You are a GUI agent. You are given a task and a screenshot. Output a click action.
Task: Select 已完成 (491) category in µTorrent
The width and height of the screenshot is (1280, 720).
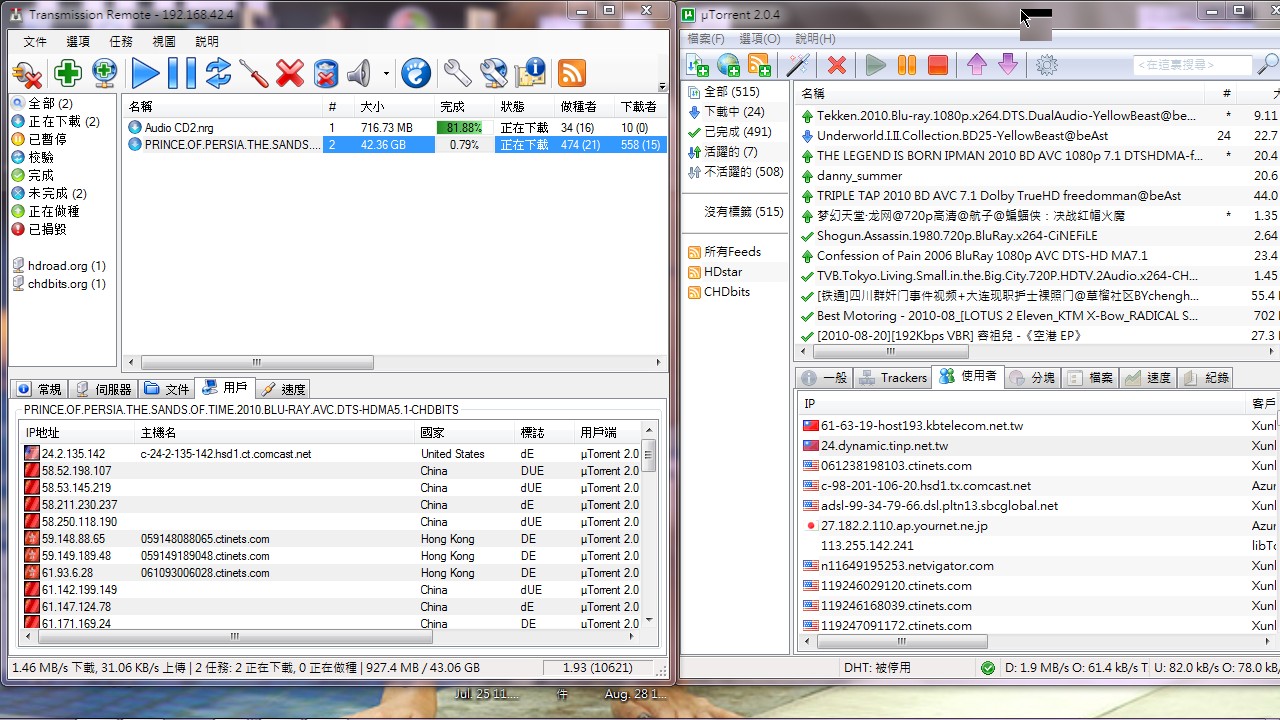pos(730,131)
